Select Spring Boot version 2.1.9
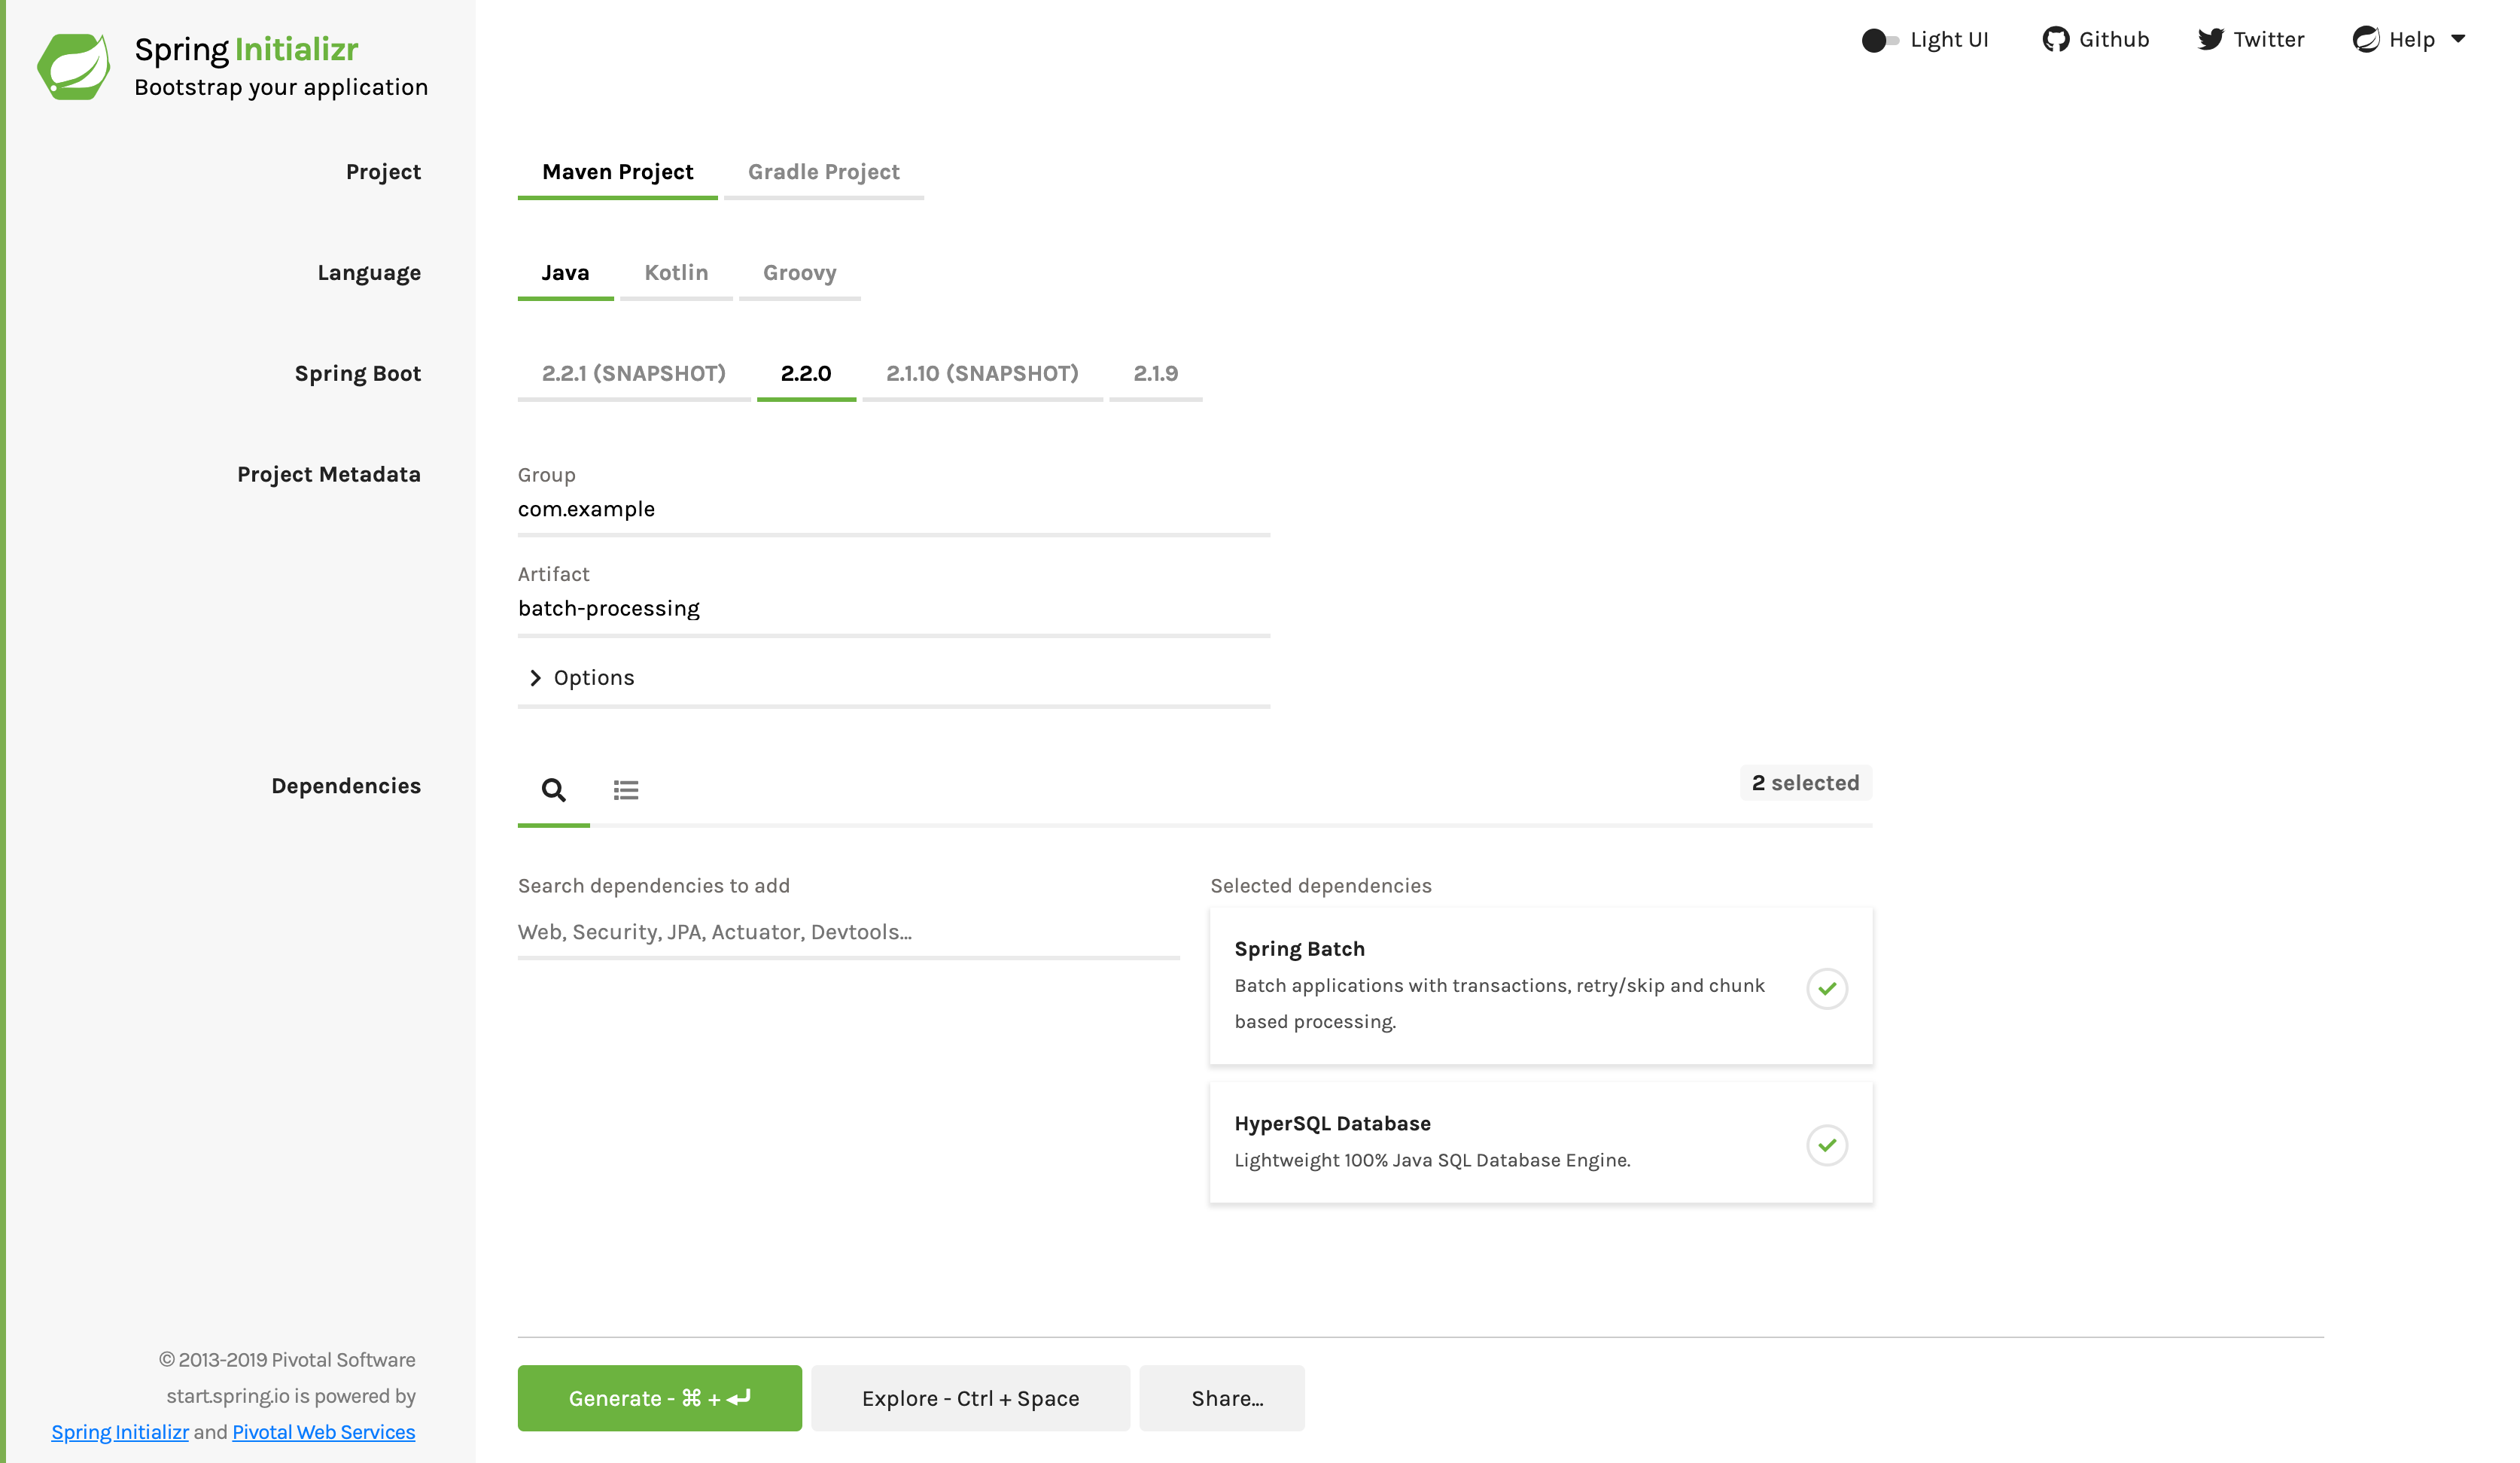 (1153, 373)
